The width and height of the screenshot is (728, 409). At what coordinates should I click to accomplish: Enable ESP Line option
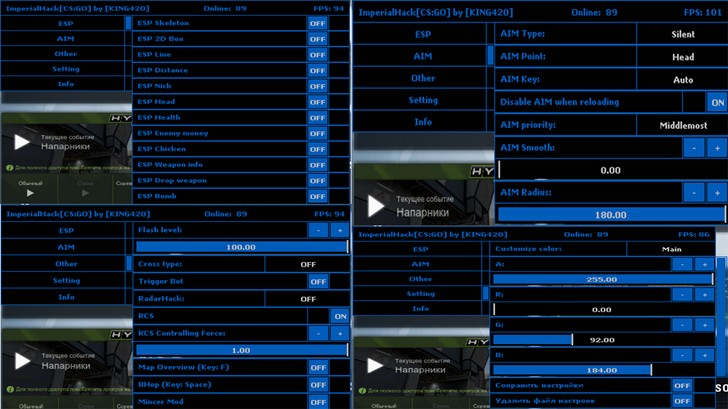(318, 55)
